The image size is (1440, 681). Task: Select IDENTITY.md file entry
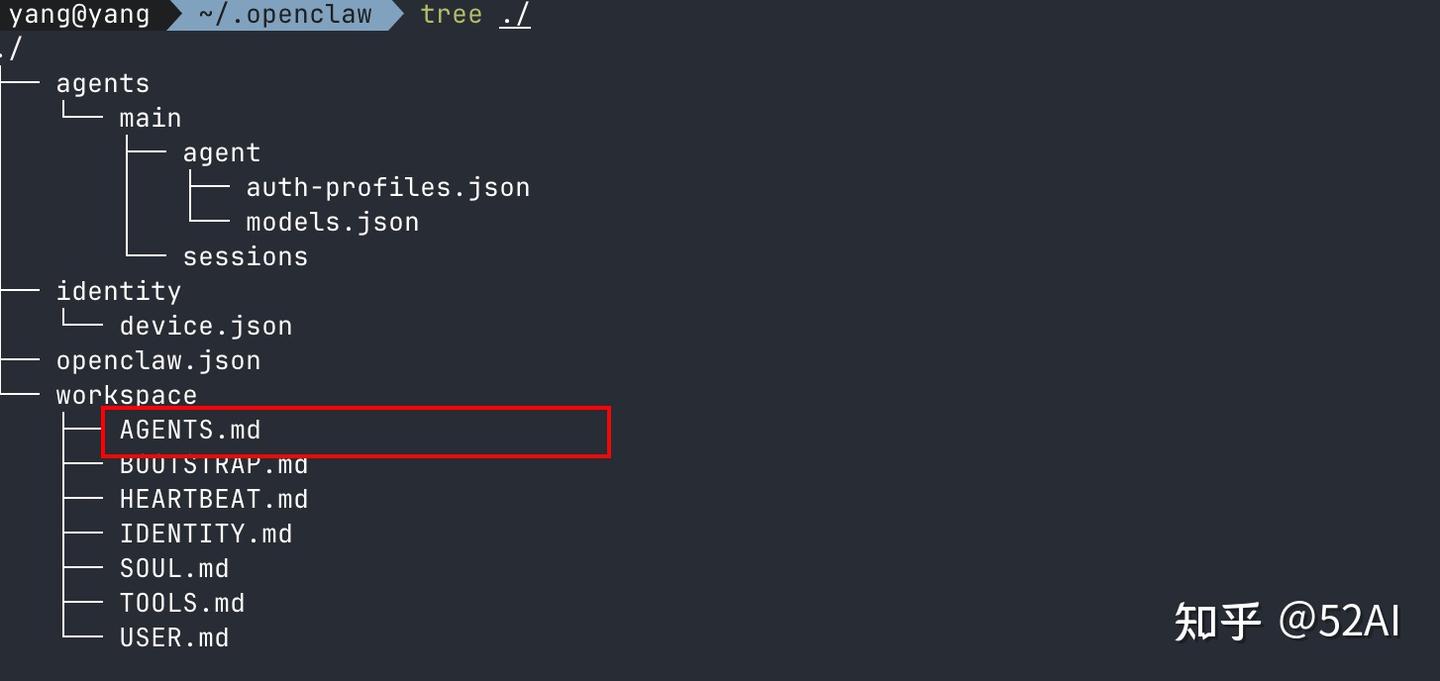click(x=205, y=534)
